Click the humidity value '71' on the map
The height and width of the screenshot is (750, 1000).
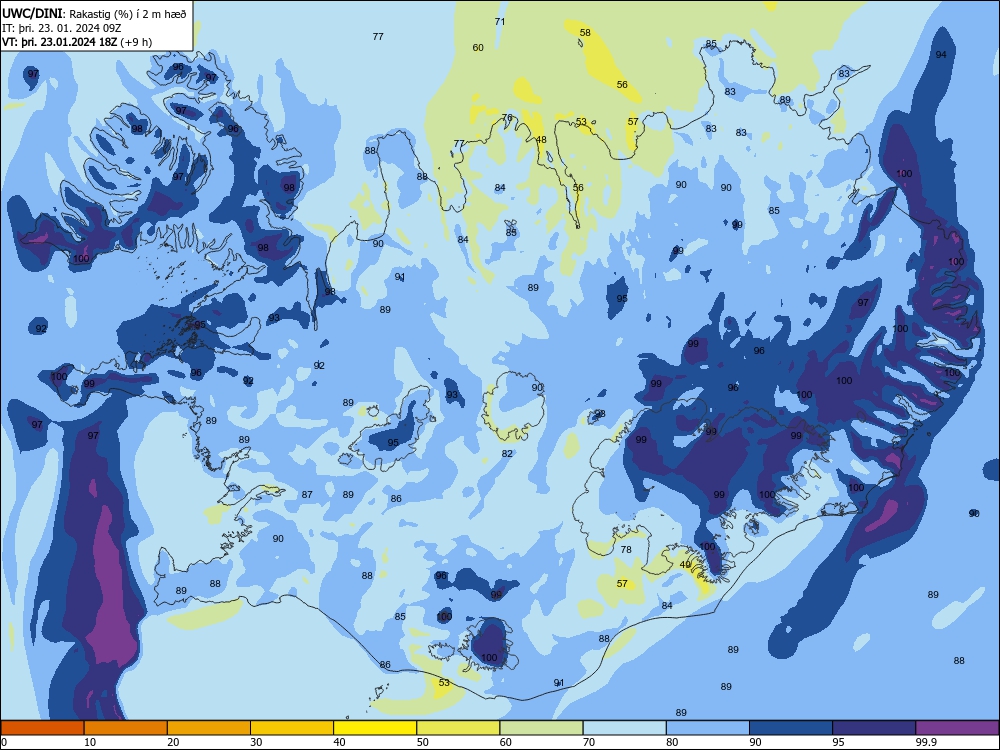(x=500, y=21)
